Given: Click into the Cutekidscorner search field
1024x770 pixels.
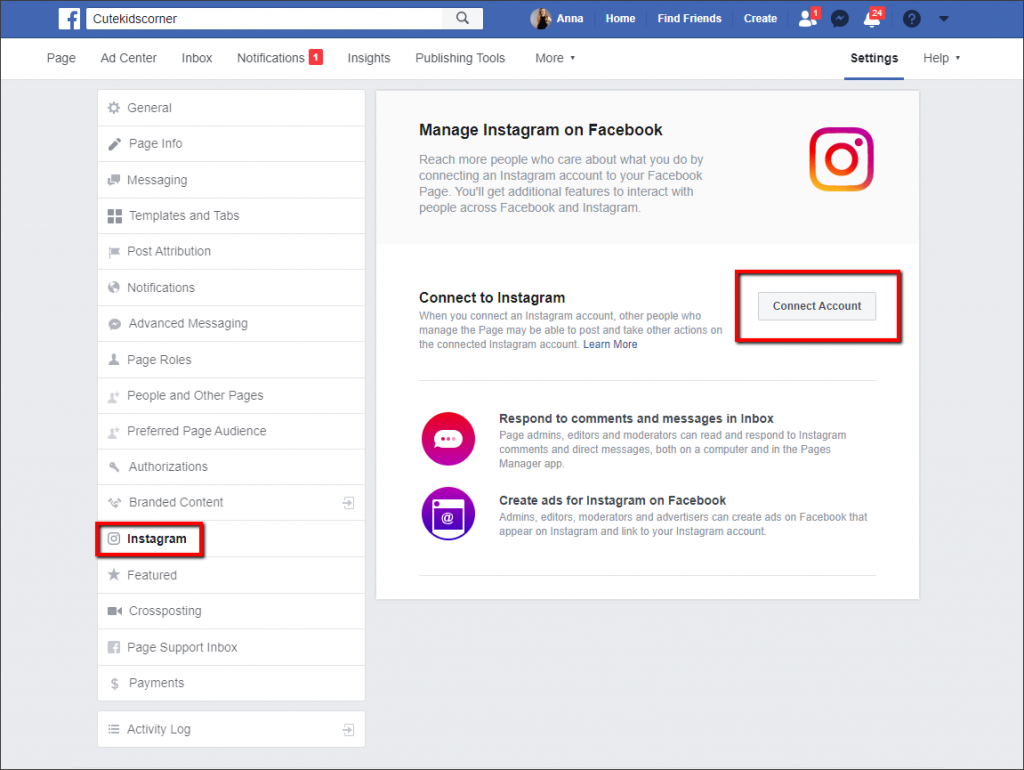Looking at the screenshot, I should [x=264, y=18].
